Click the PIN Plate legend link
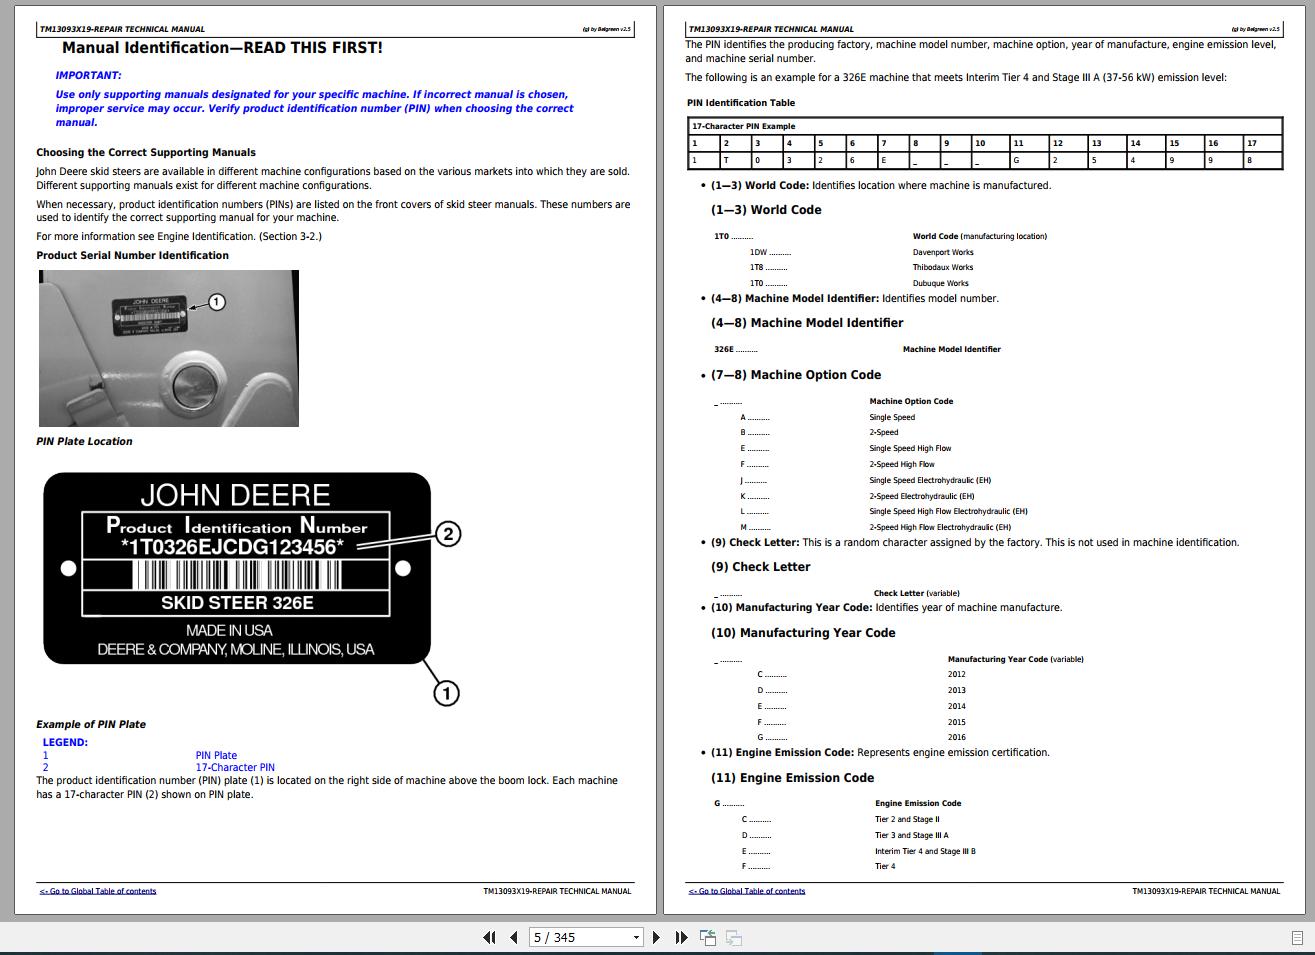Screen dimensions: 1315x955 (216, 756)
